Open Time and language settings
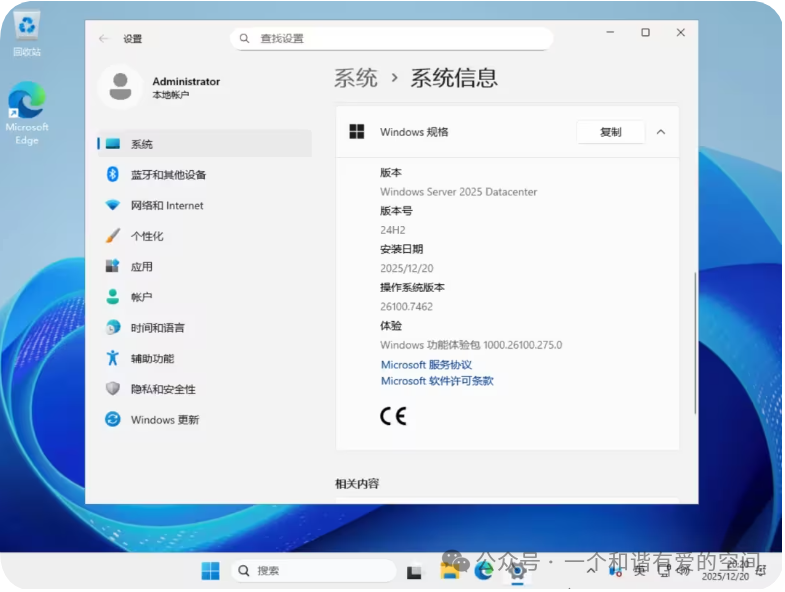Screen dimensions: 785x592 (x=157, y=328)
